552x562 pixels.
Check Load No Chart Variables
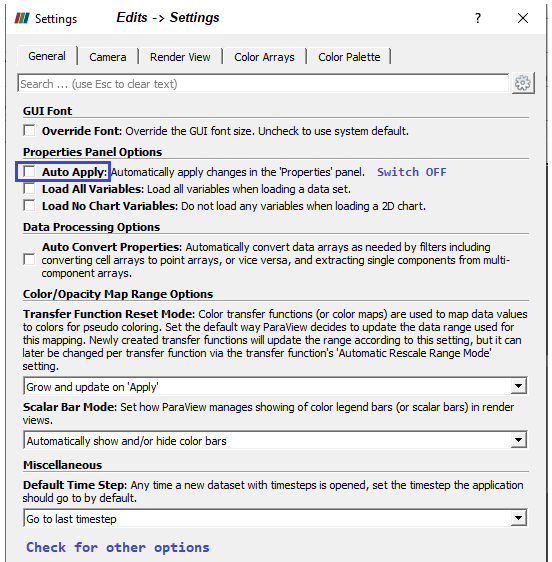[x=29, y=206]
